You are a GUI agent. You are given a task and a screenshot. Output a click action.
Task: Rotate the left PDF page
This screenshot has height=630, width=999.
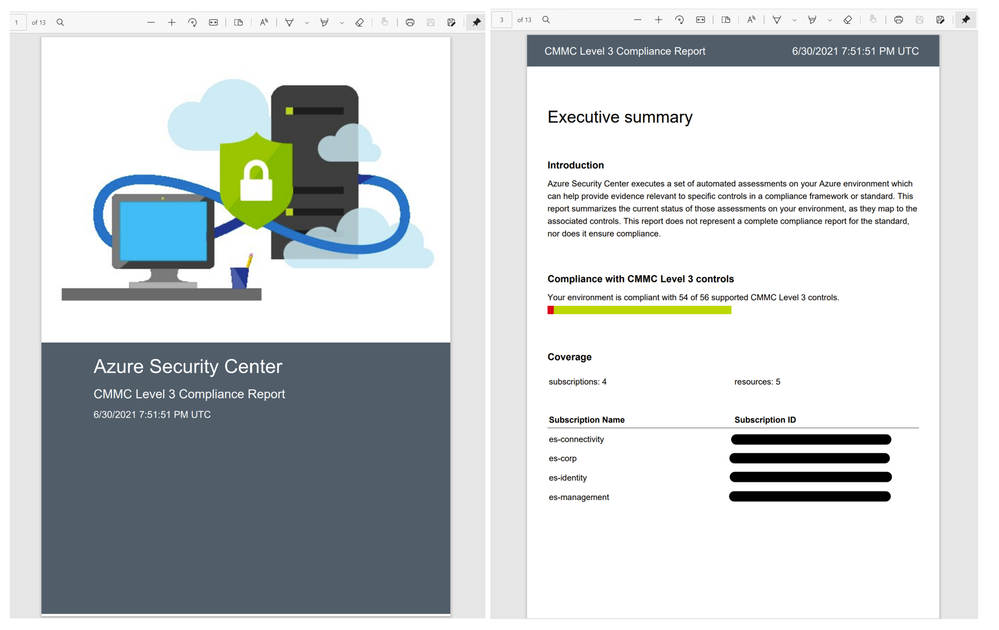click(192, 22)
